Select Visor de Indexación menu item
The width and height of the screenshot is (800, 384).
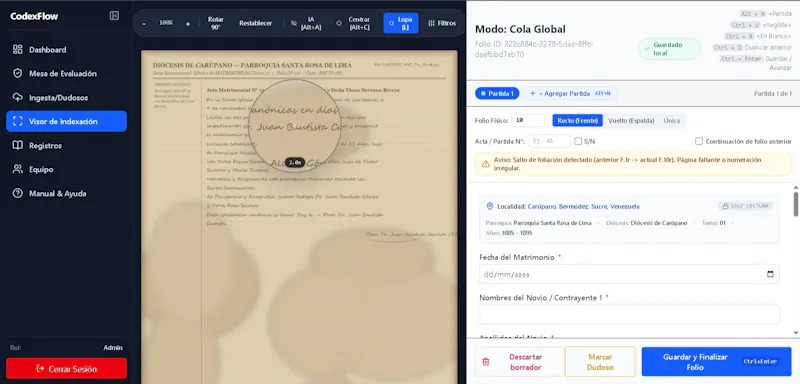pos(66,121)
